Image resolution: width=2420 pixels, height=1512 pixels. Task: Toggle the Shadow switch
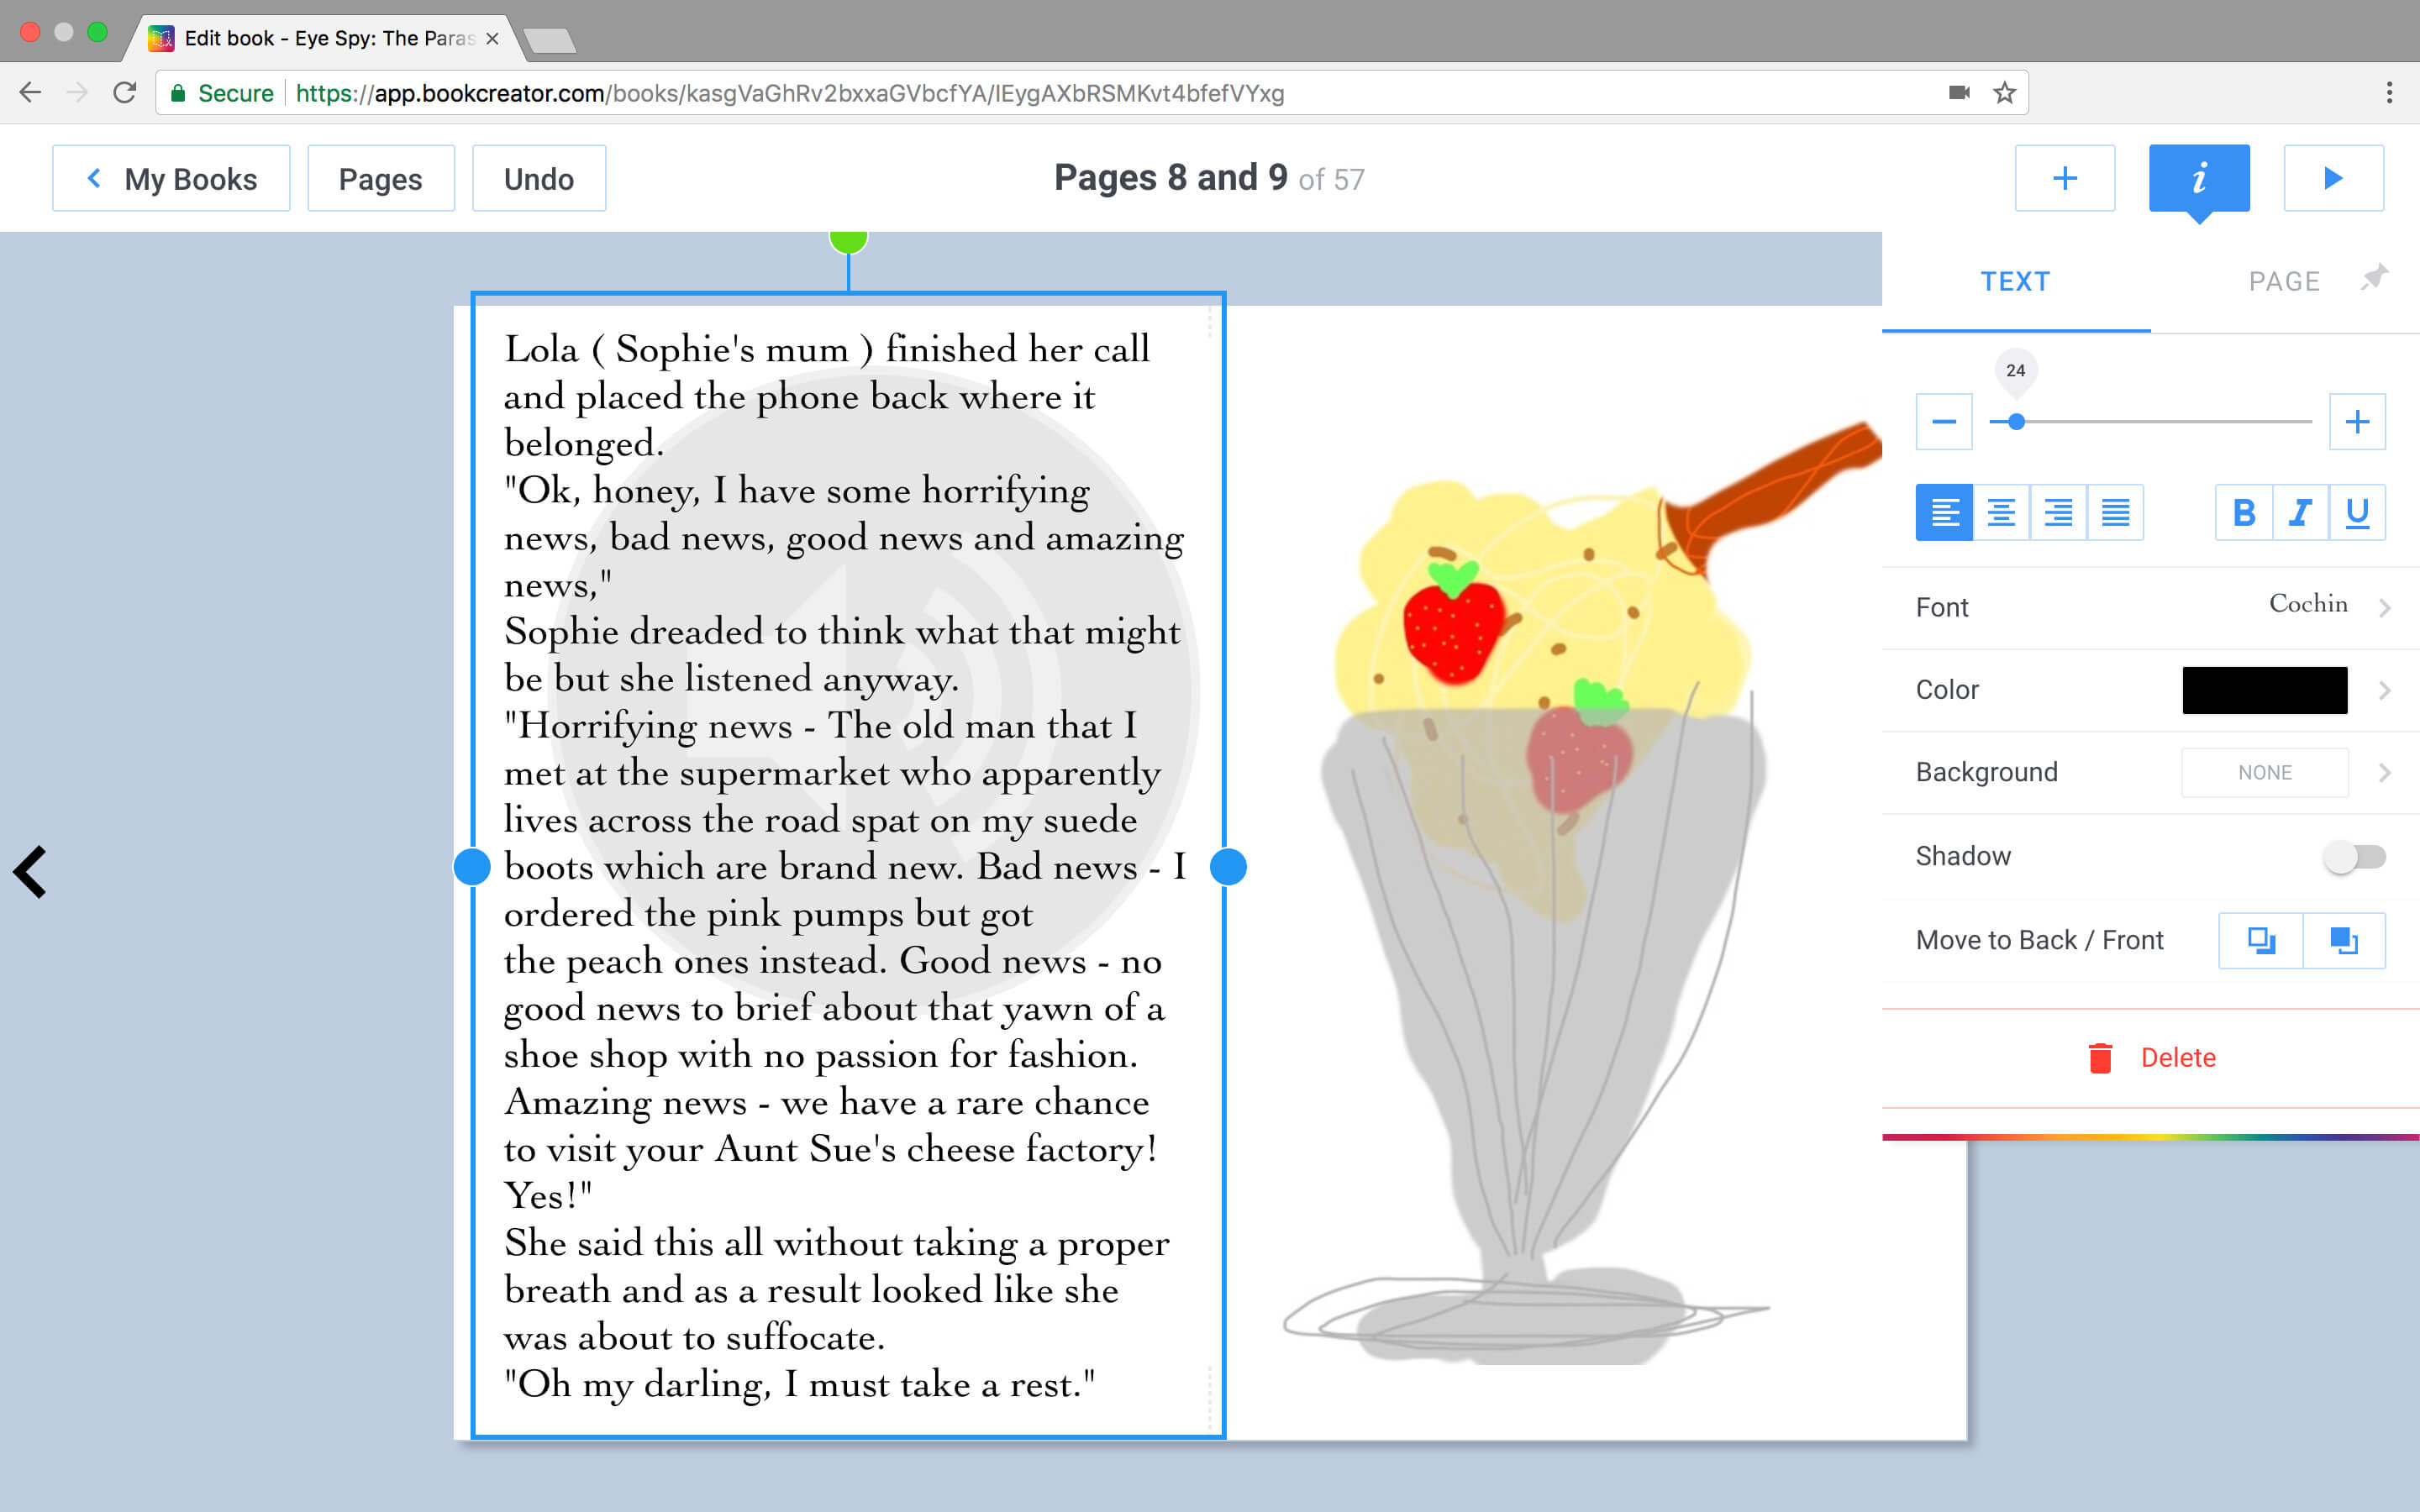(x=2355, y=856)
